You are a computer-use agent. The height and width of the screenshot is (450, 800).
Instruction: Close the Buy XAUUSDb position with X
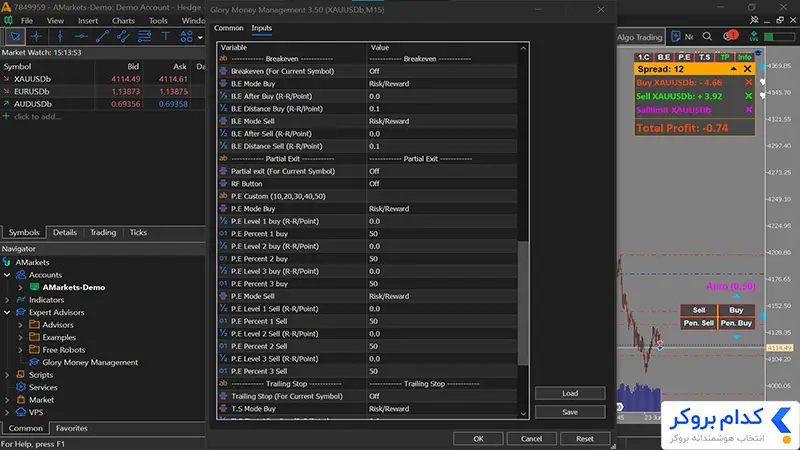[748, 82]
